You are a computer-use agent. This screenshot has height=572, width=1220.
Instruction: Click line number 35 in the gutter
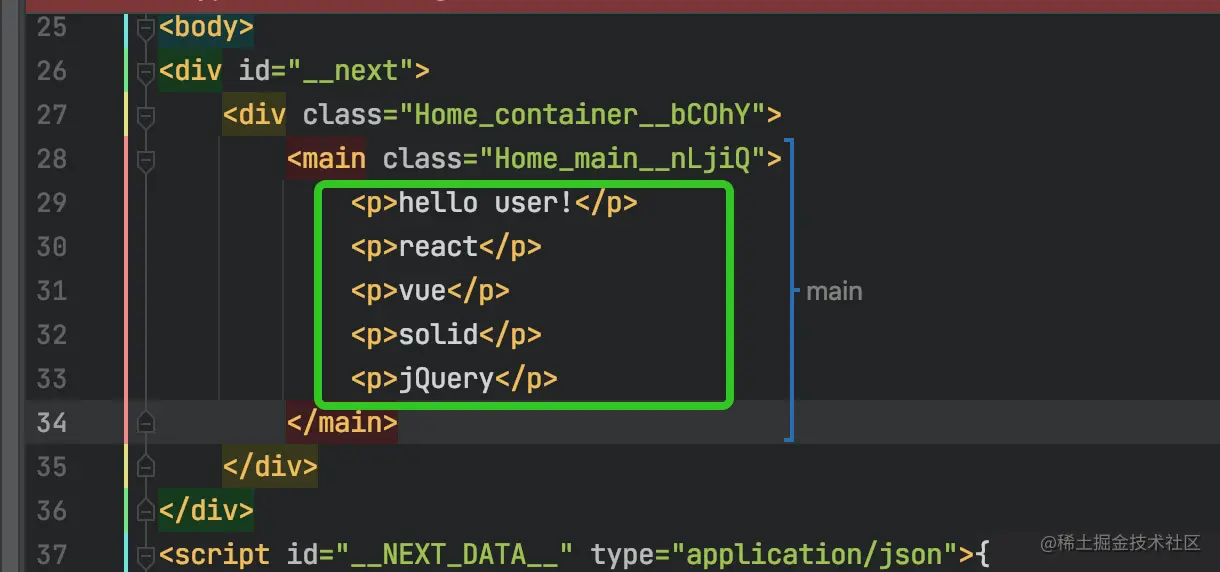coord(51,467)
